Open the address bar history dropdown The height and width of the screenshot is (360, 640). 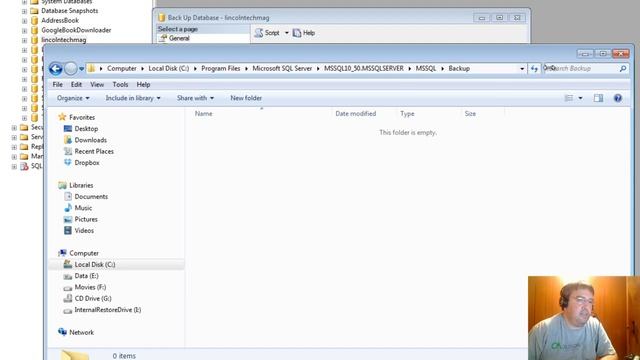pyautogui.click(x=522, y=69)
